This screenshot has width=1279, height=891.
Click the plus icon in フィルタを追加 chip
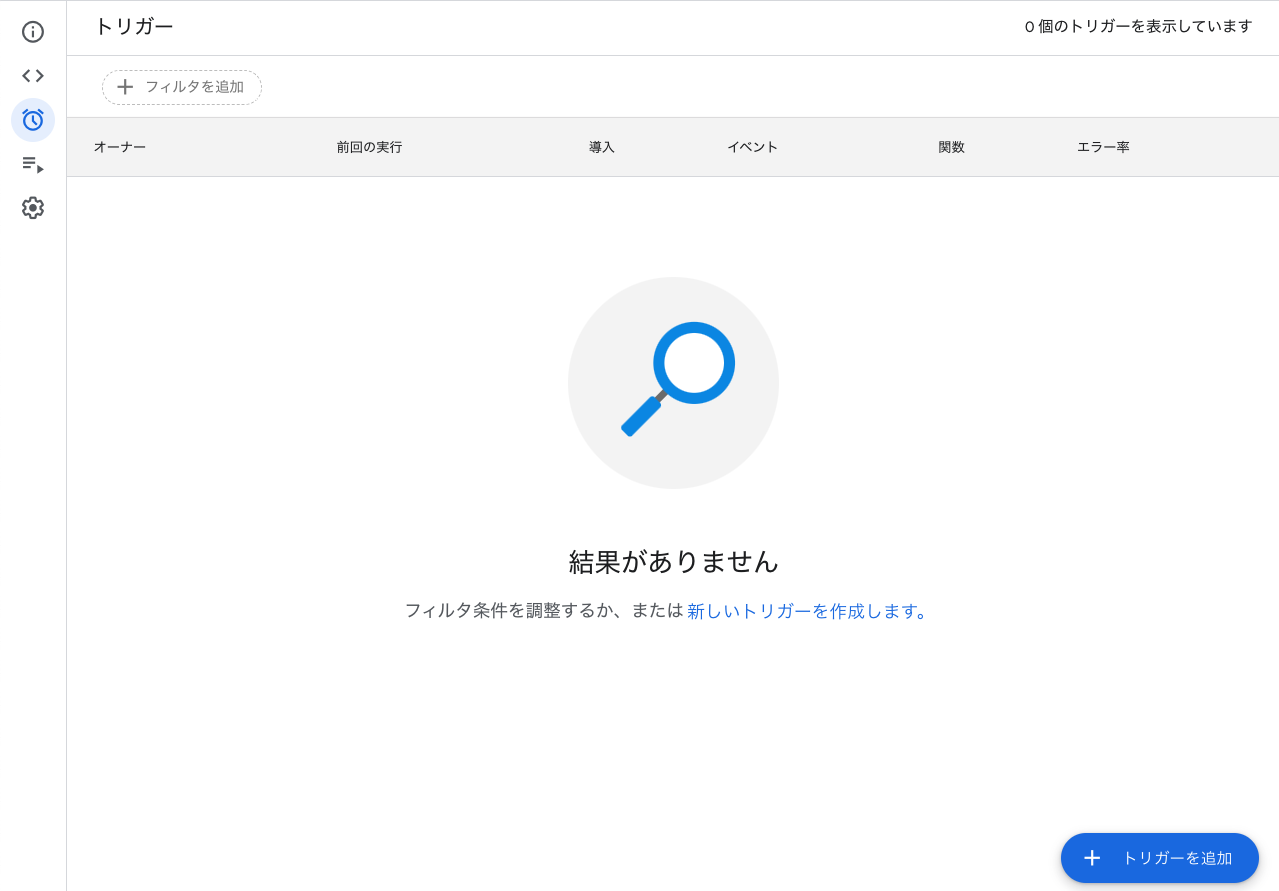coord(125,87)
